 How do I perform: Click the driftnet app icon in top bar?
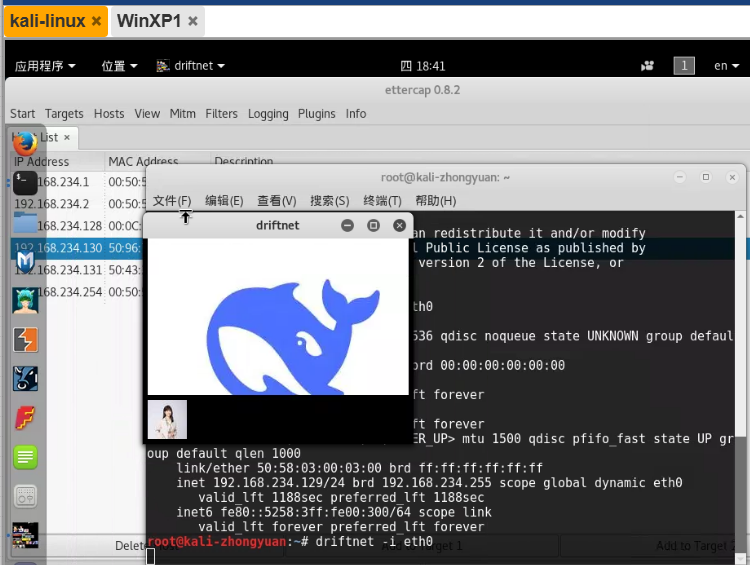point(163,66)
